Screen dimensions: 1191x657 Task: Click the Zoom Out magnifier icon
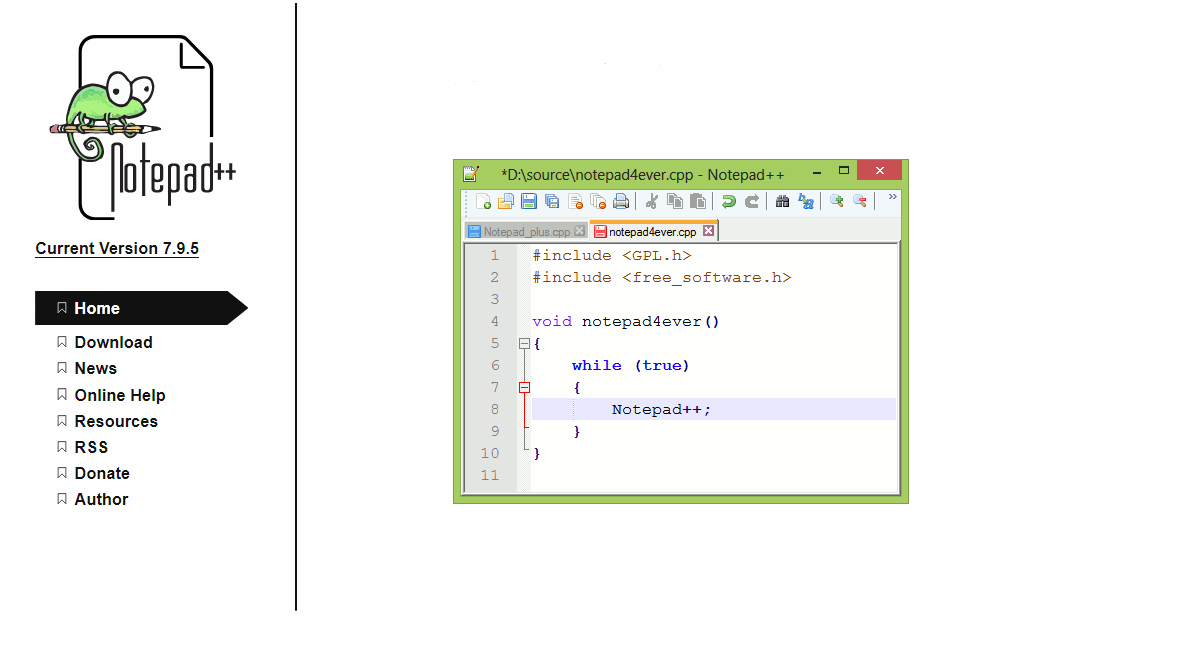click(860, 201)
